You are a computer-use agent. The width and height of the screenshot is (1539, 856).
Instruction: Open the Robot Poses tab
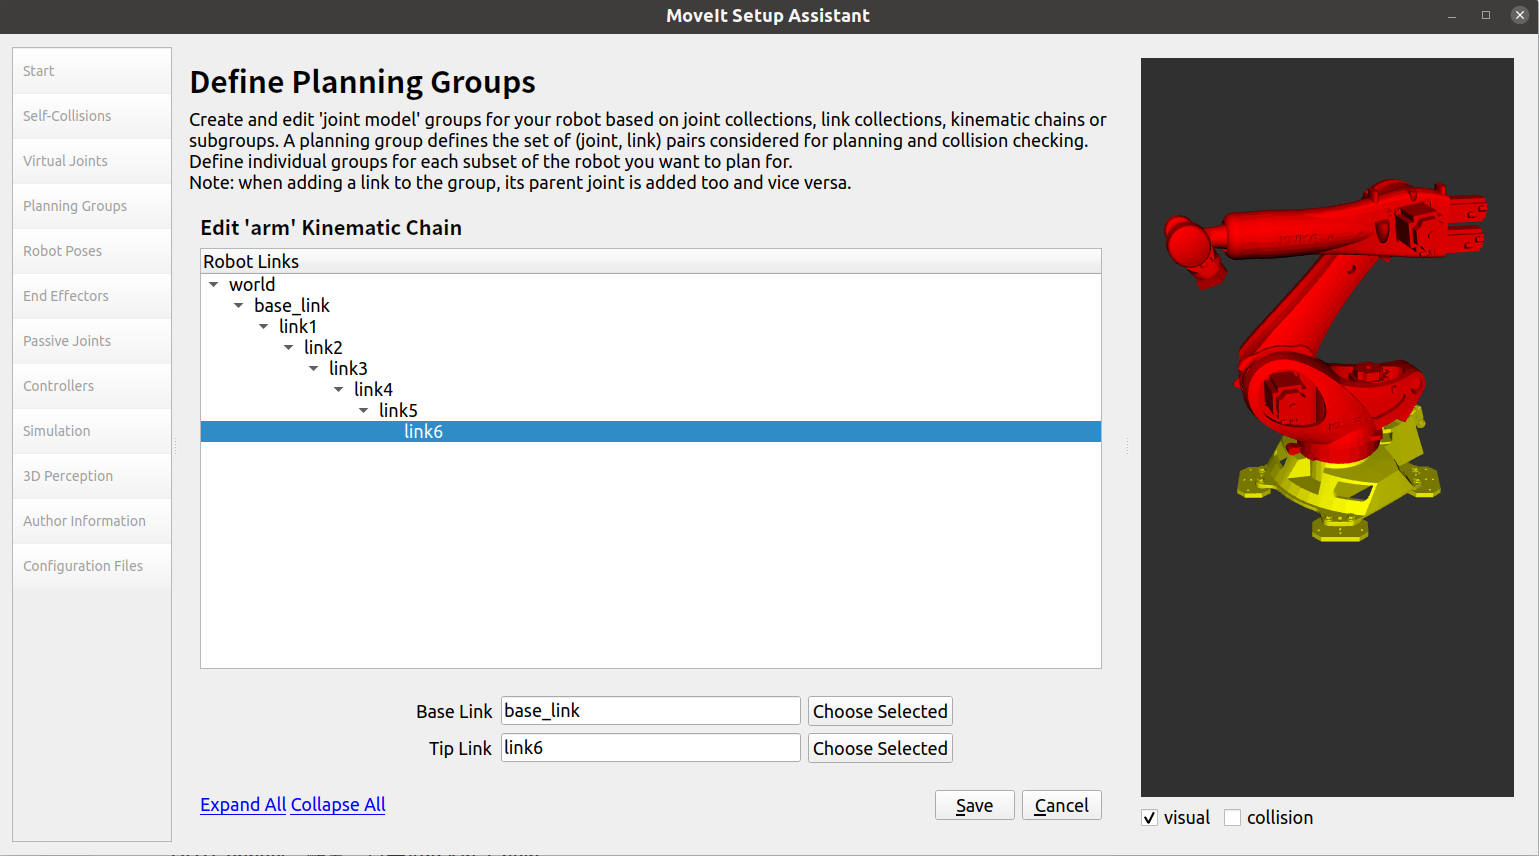(91, 251)
